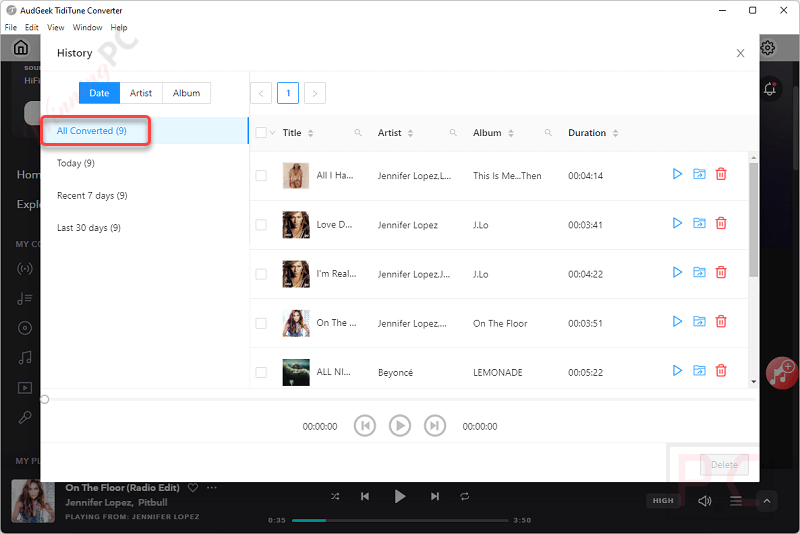Viewport: 800px width, 534px height.
Task: Sort the list by Album
Action: pyautogui.click(x=511, y=133)
